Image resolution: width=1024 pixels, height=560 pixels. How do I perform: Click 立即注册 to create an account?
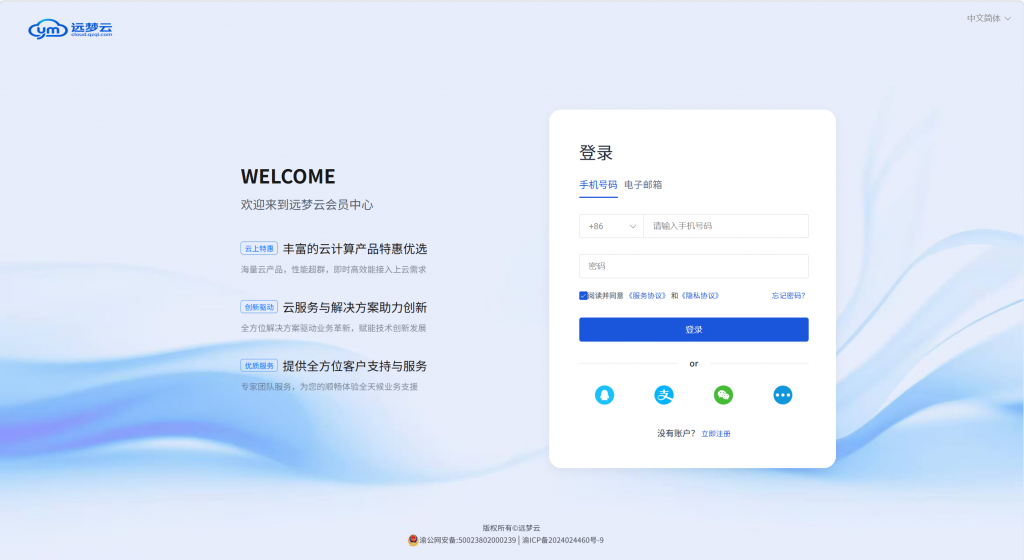tap(716, 434)
